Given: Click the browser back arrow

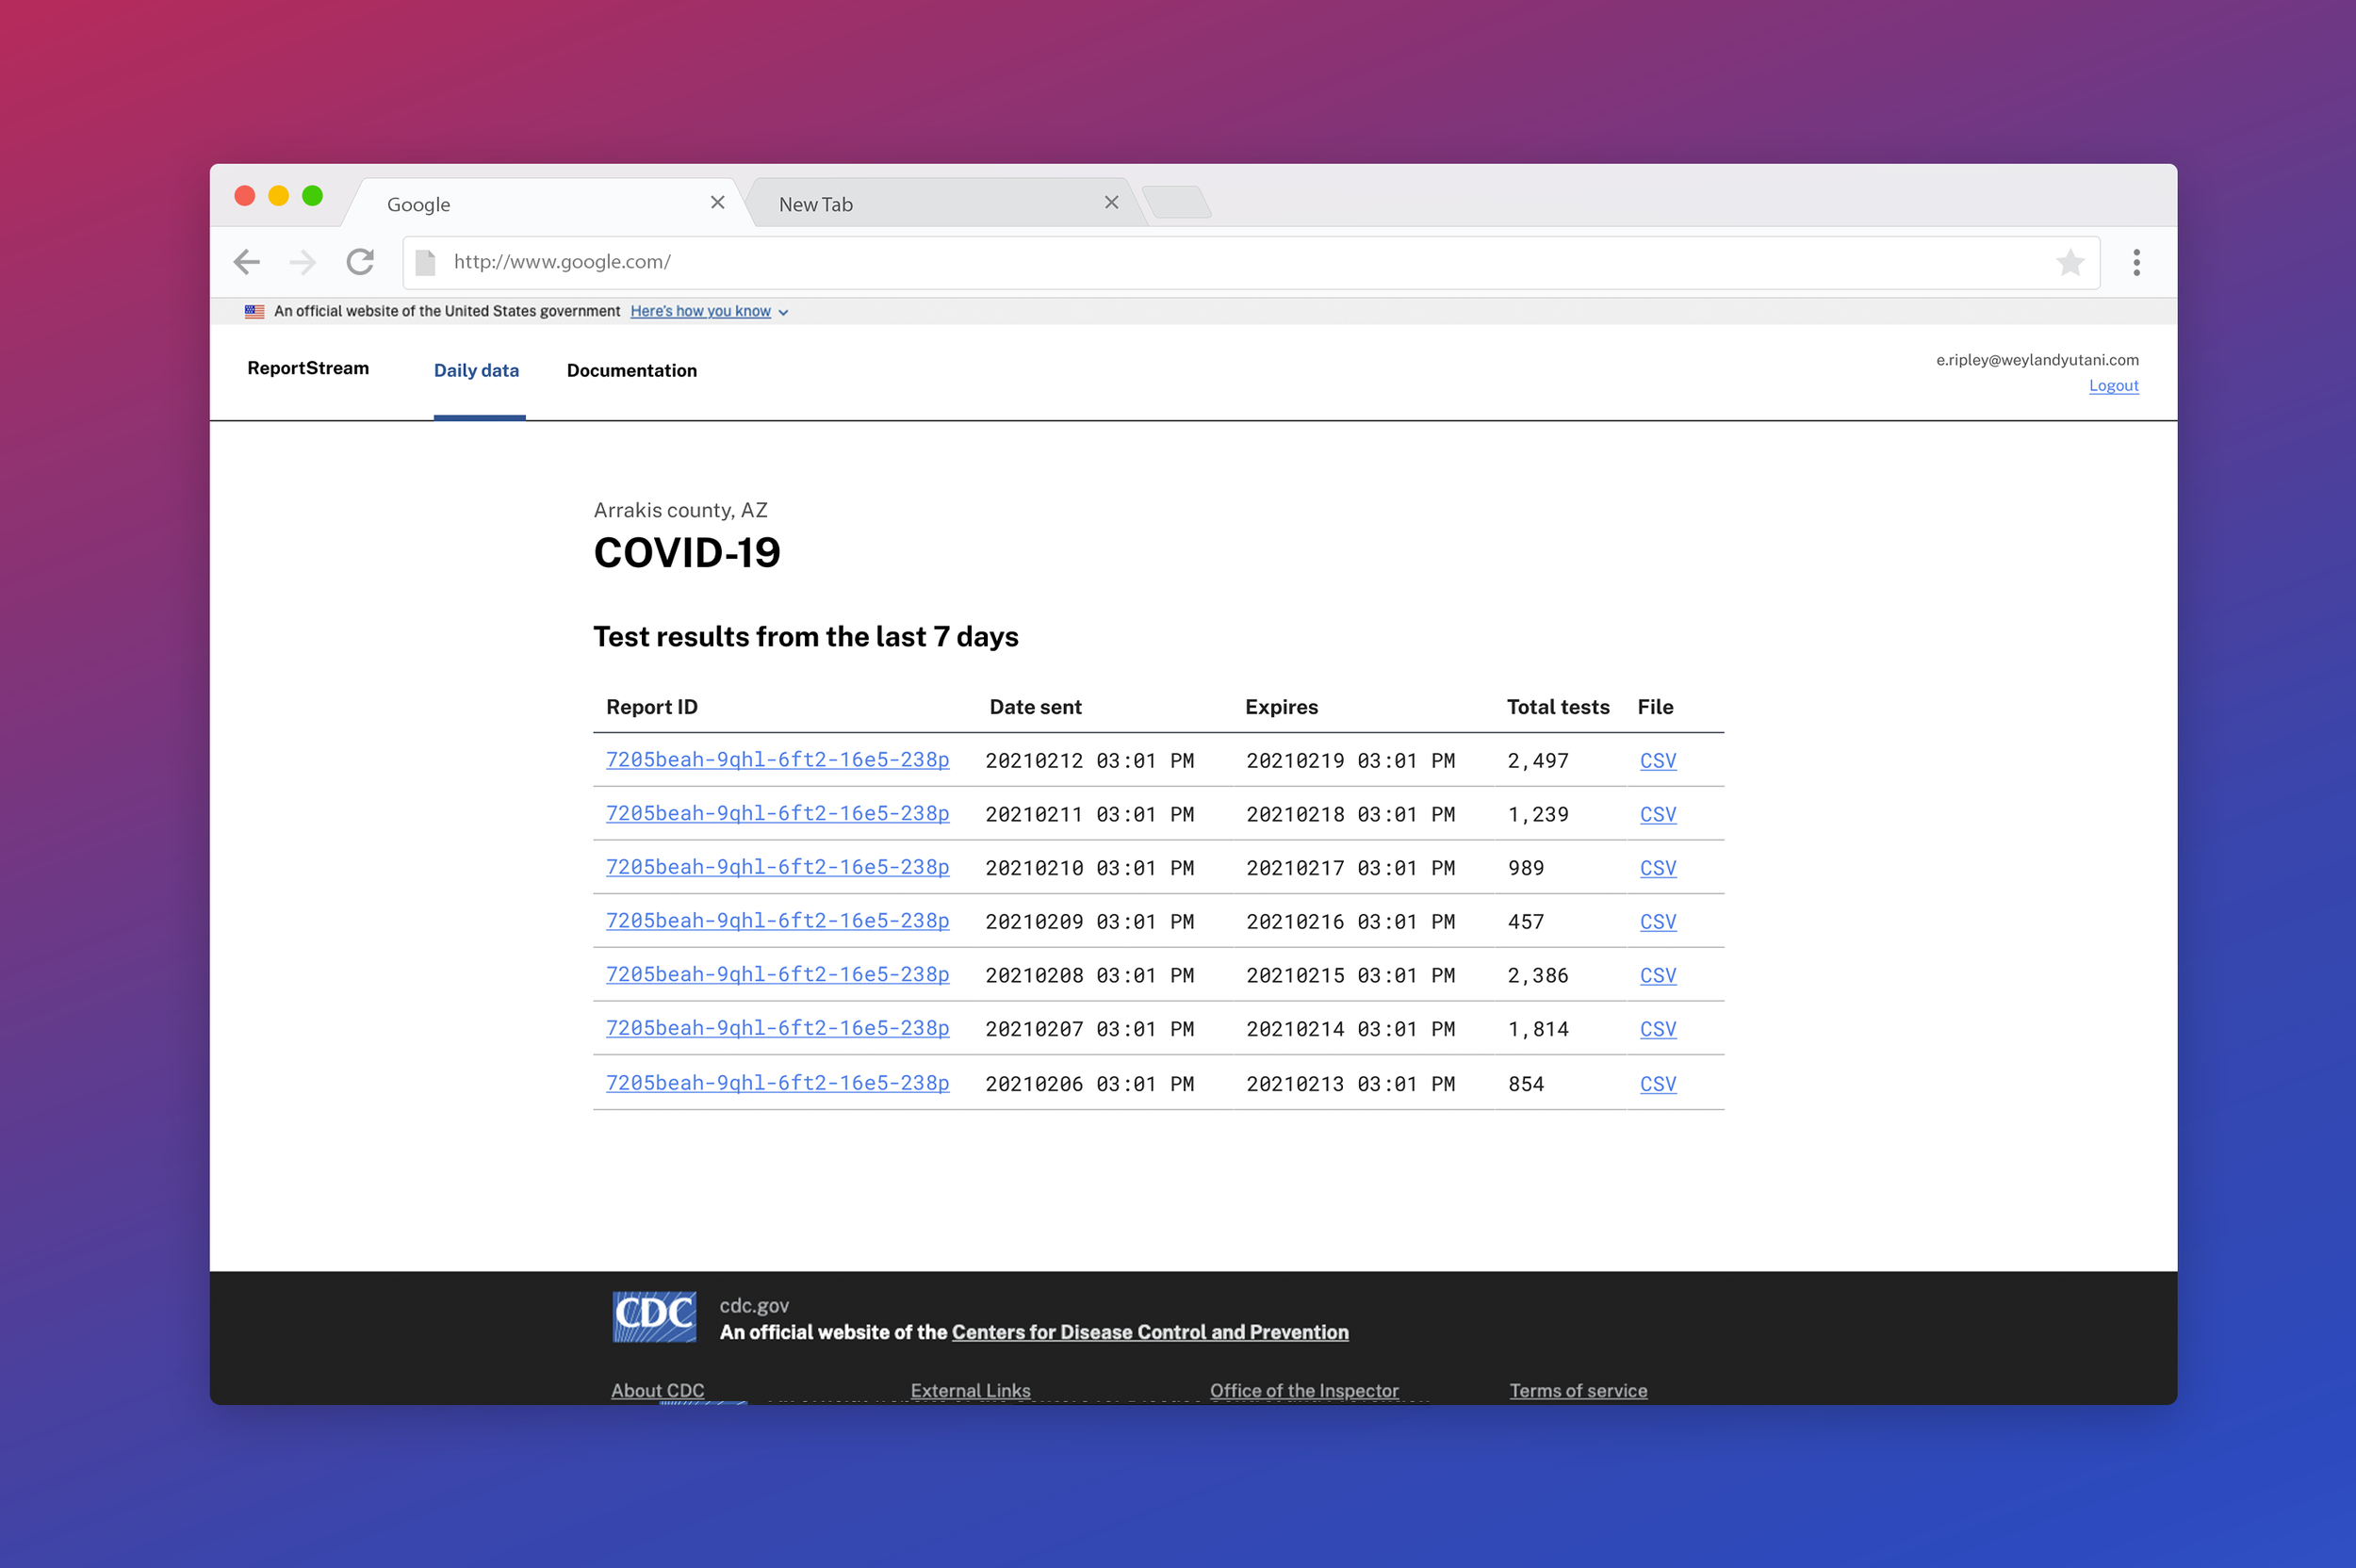Looking at the screenshot, I should click(x=247, y=262).
